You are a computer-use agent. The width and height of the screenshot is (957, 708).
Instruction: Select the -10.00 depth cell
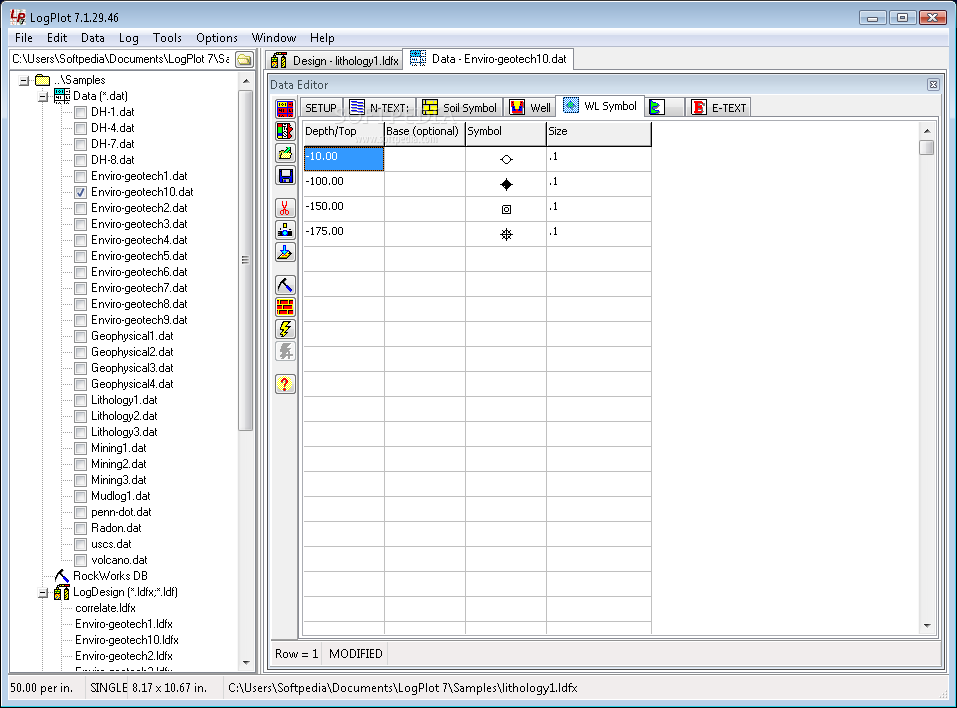tap(344, 159)
